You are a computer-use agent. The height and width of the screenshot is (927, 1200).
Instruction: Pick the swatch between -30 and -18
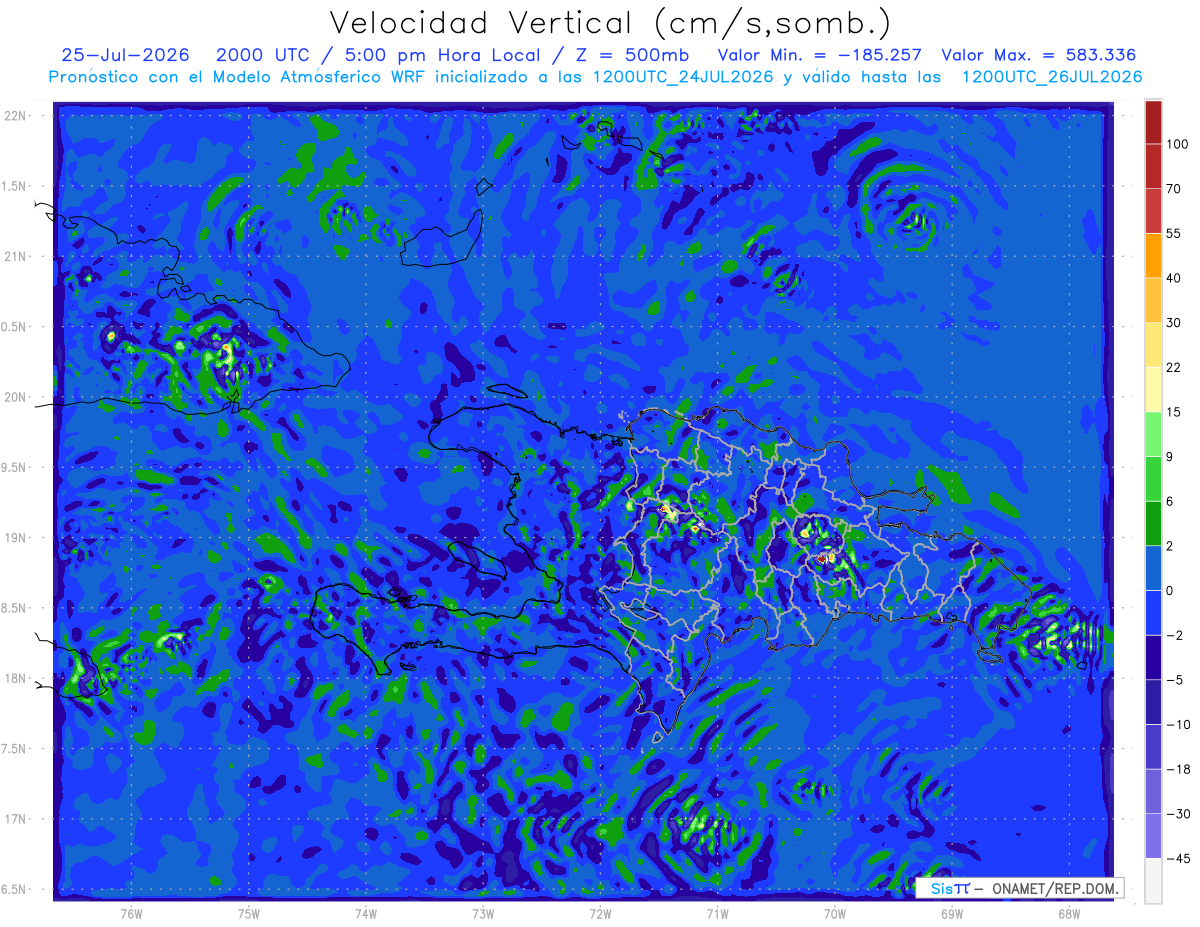(1153, 791)
